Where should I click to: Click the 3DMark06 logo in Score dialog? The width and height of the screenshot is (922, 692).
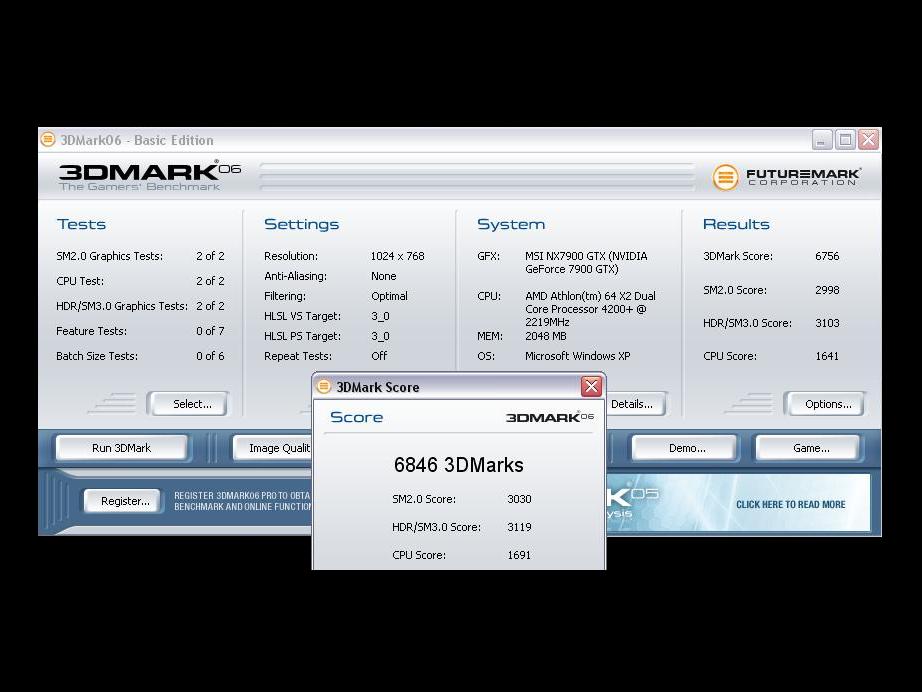(x=550, y=417)
